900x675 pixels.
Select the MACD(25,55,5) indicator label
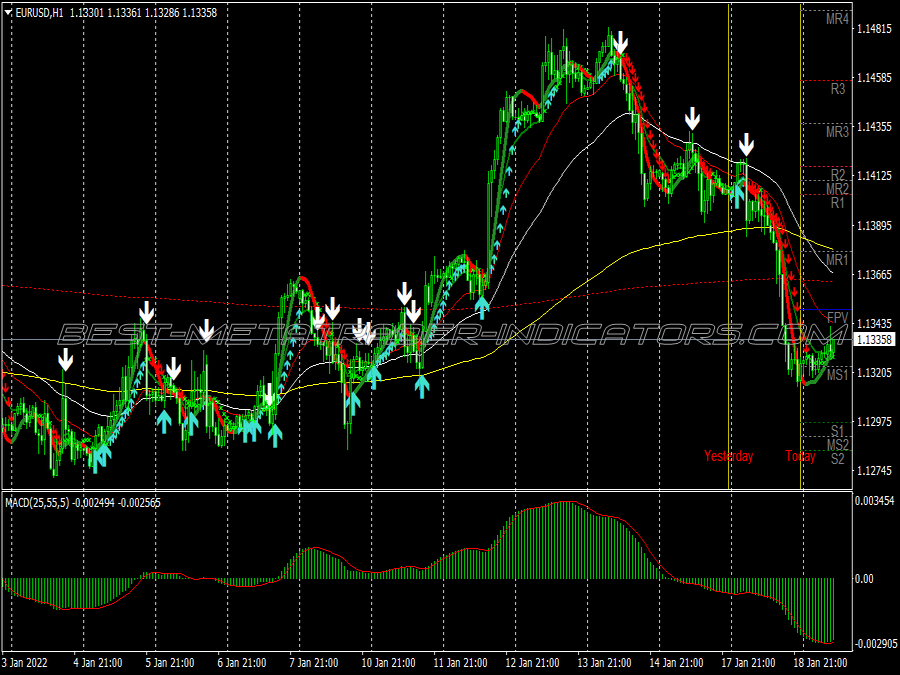37,503
